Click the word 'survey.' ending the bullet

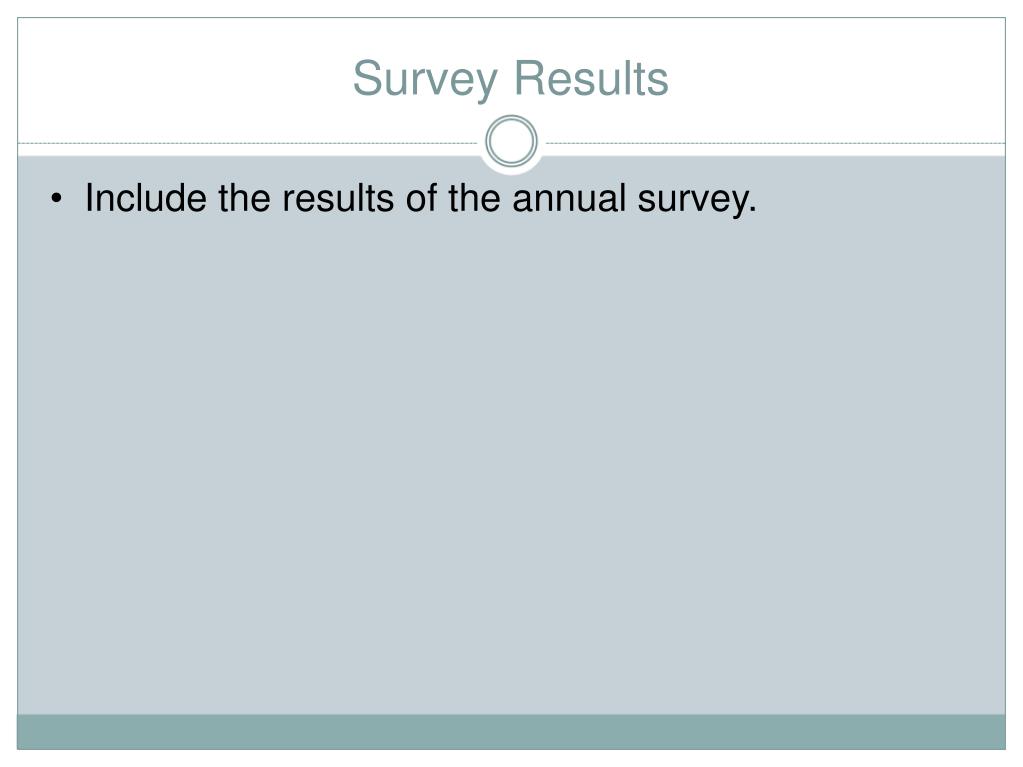(x=697, y=202)
